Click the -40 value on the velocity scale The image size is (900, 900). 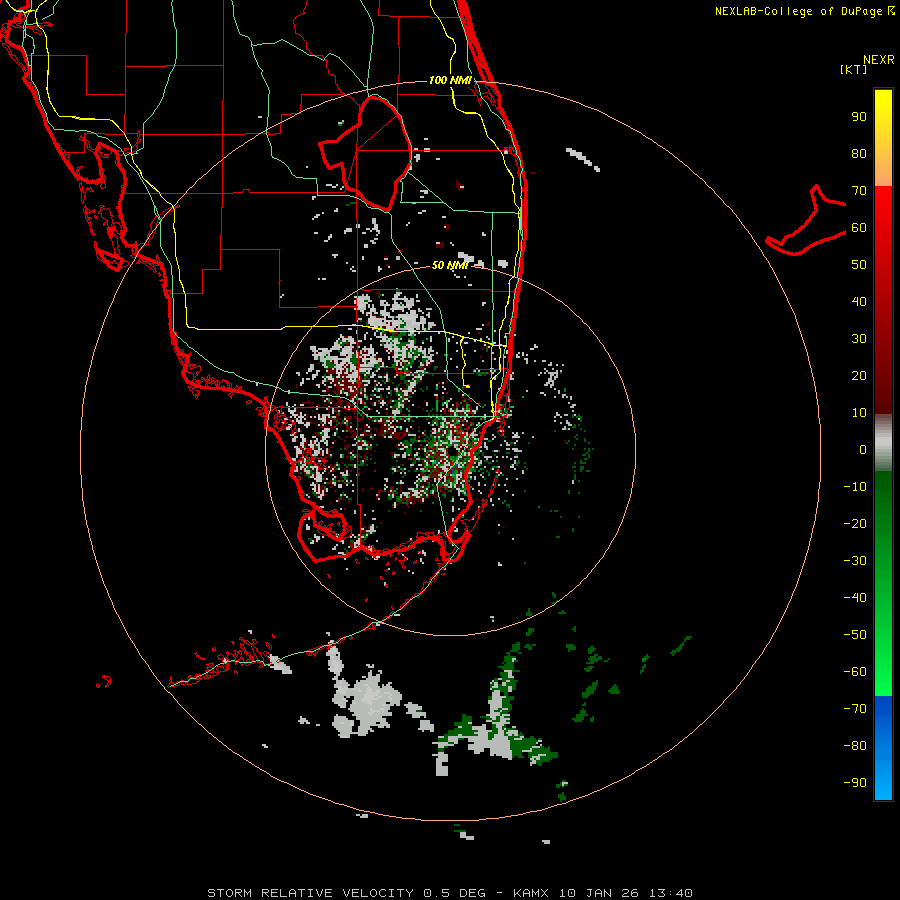(855, 598)
